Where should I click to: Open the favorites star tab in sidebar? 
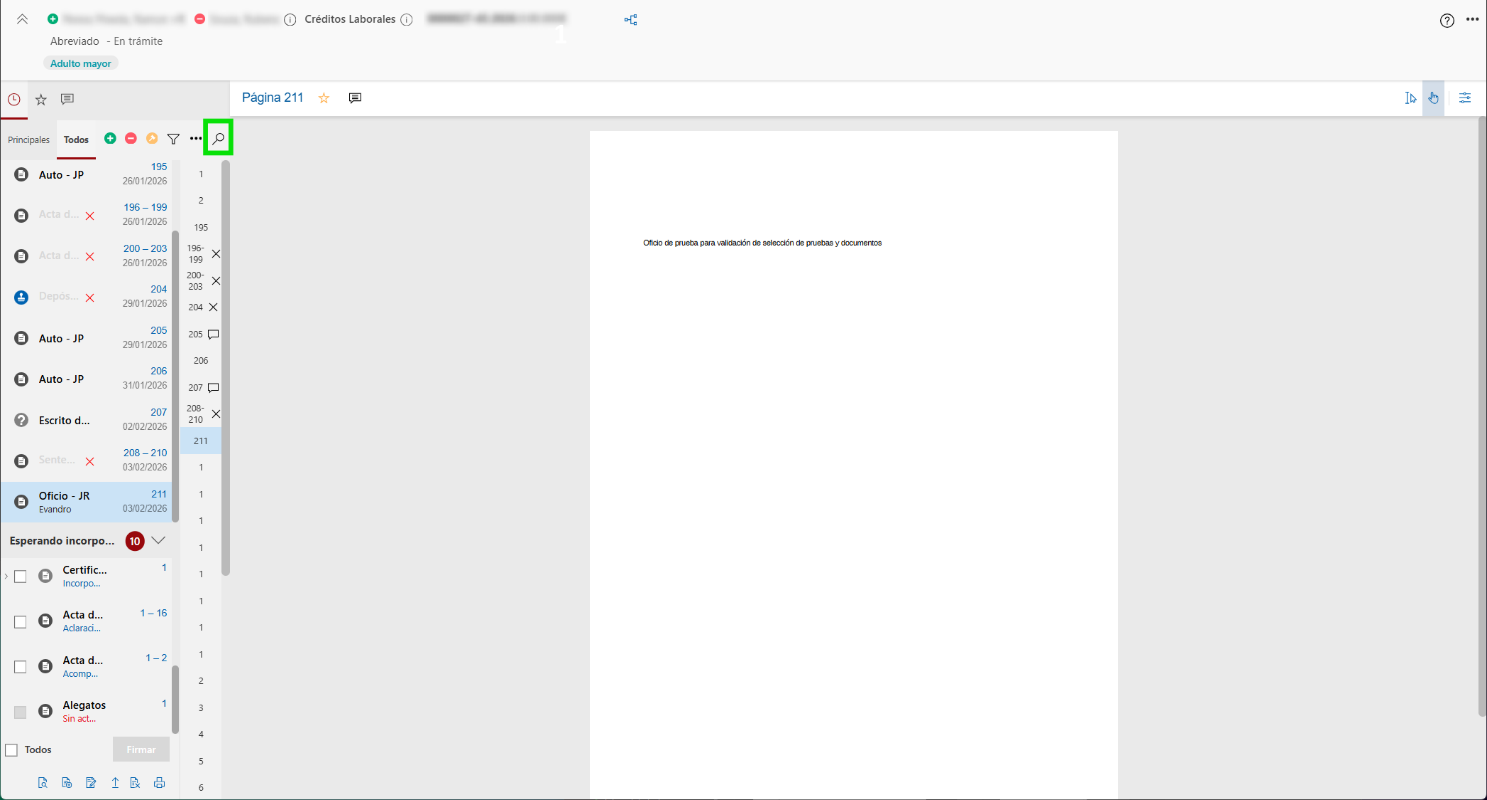pyautogui.click(x=41, y=99)
